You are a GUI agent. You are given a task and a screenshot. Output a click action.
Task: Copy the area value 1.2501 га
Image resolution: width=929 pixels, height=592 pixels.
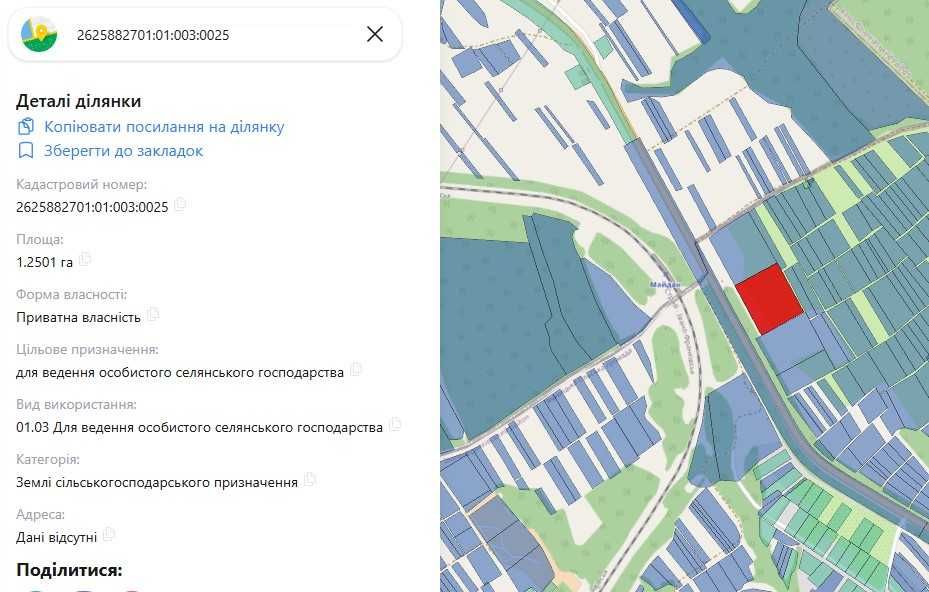coord(84,259)
